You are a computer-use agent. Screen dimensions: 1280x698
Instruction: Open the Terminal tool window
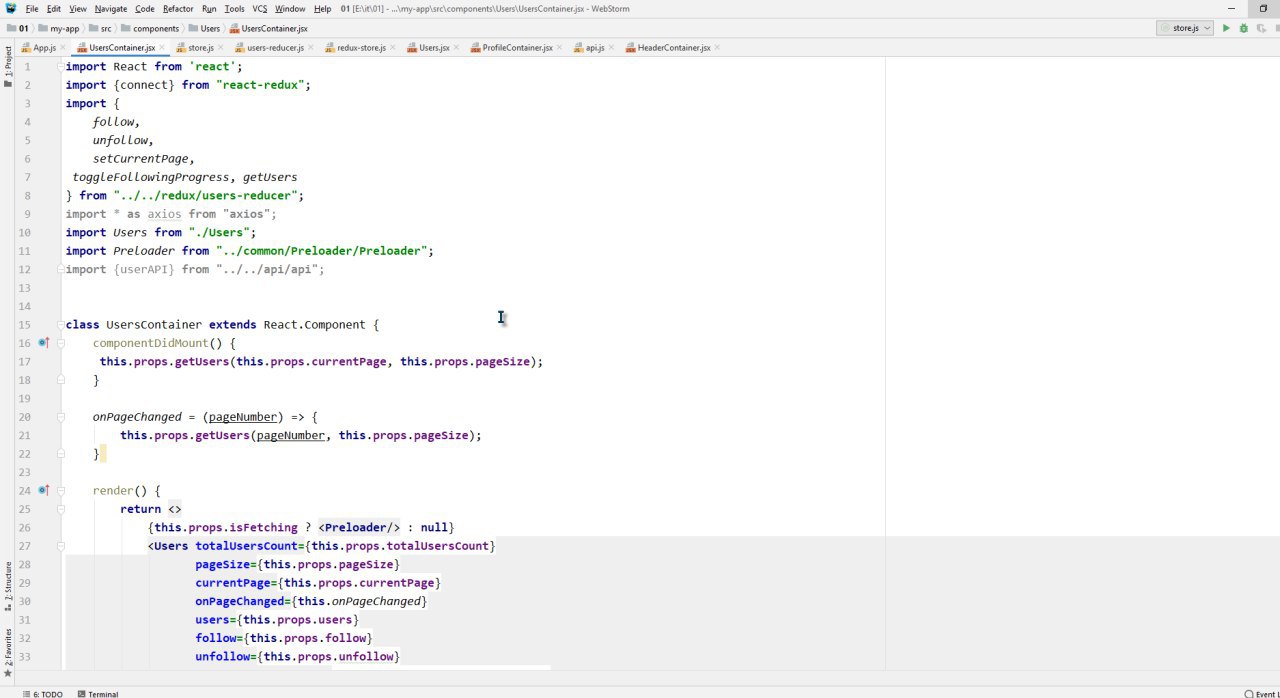point(102,693)
